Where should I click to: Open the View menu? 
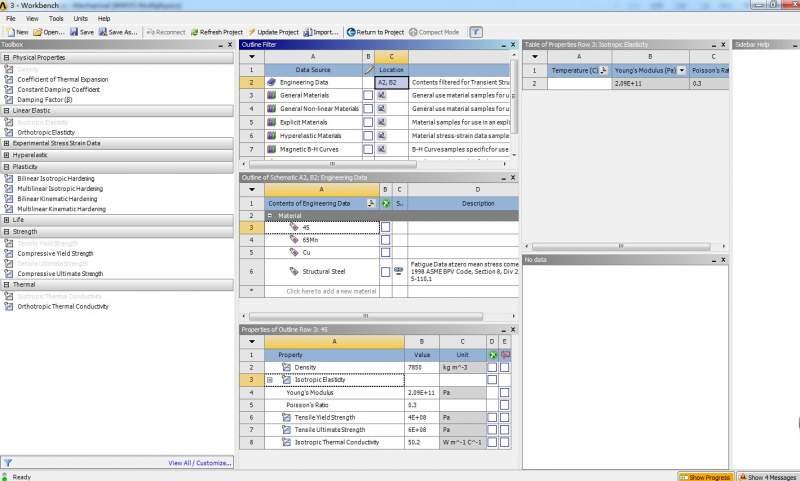[32, 18]
